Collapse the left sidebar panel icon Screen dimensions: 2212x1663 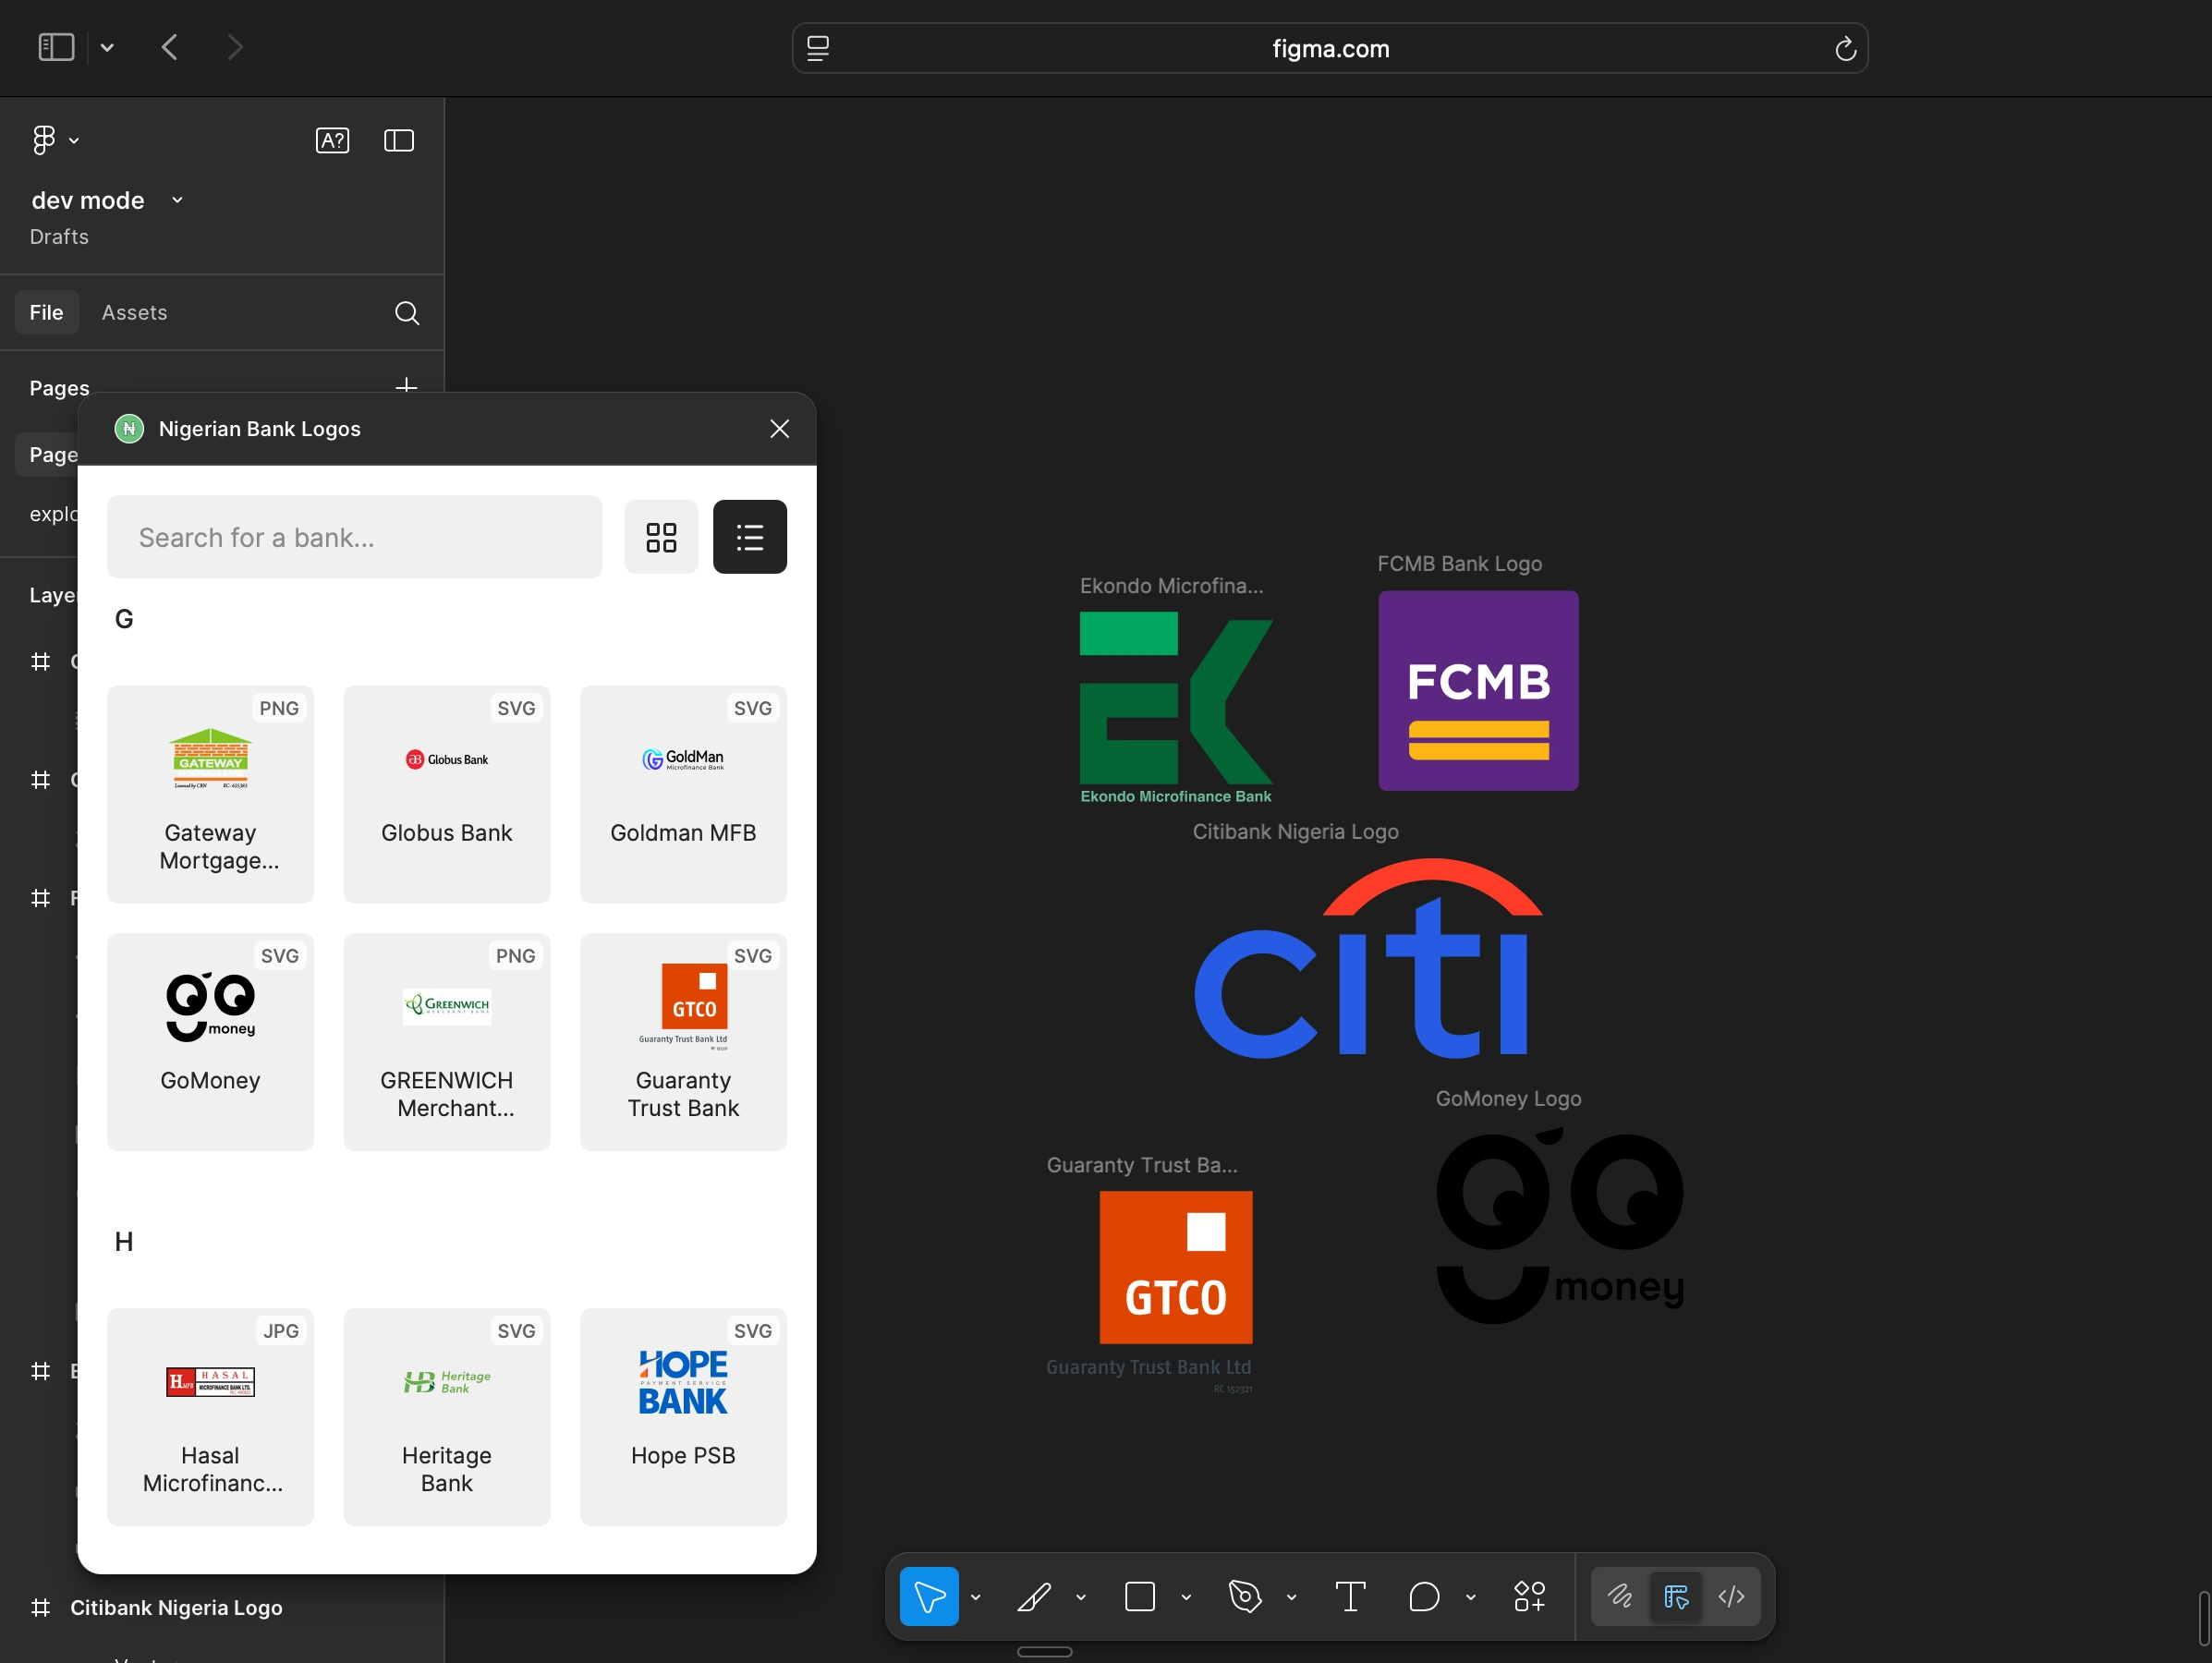tap(399, 140)
